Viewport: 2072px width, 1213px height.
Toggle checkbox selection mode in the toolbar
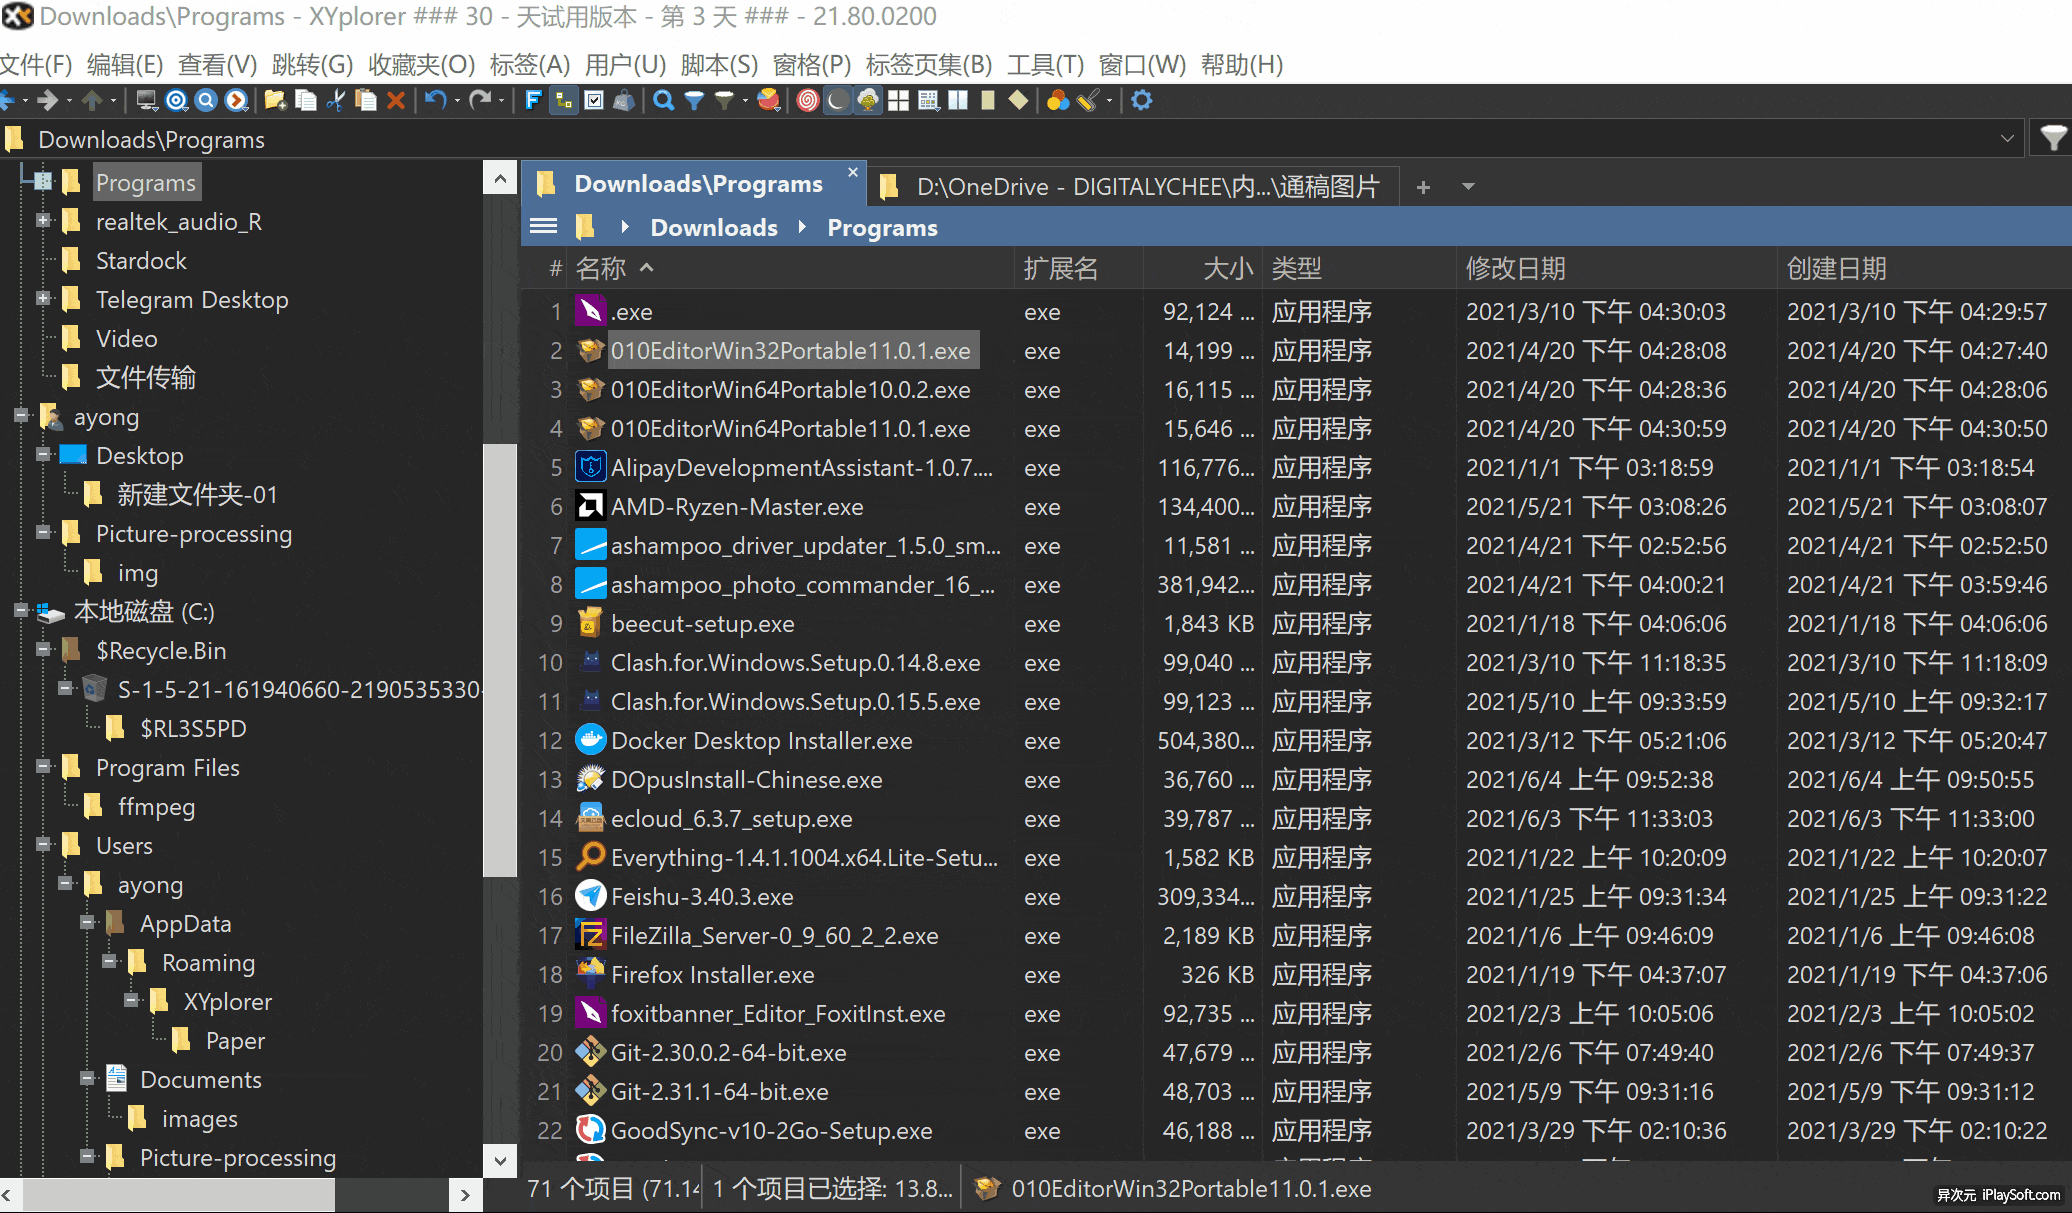click(x=594, y=100)
